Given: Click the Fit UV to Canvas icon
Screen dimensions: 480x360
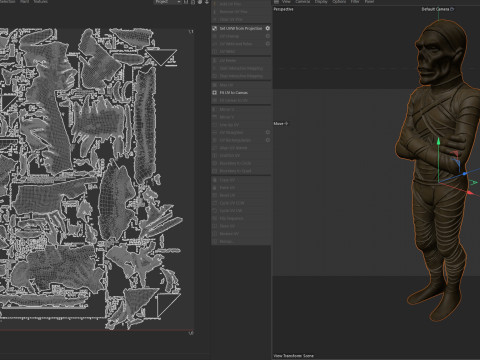Looking at the screenshot, I should click(215, 93).
